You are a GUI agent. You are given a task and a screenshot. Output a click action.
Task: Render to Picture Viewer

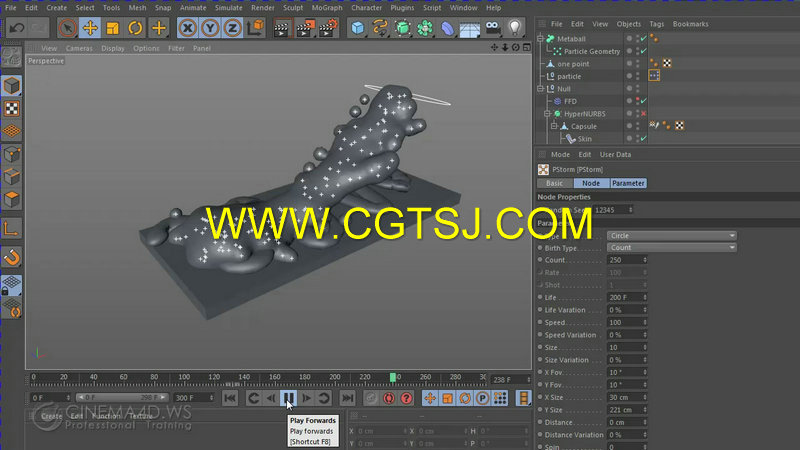coord(305,28)
